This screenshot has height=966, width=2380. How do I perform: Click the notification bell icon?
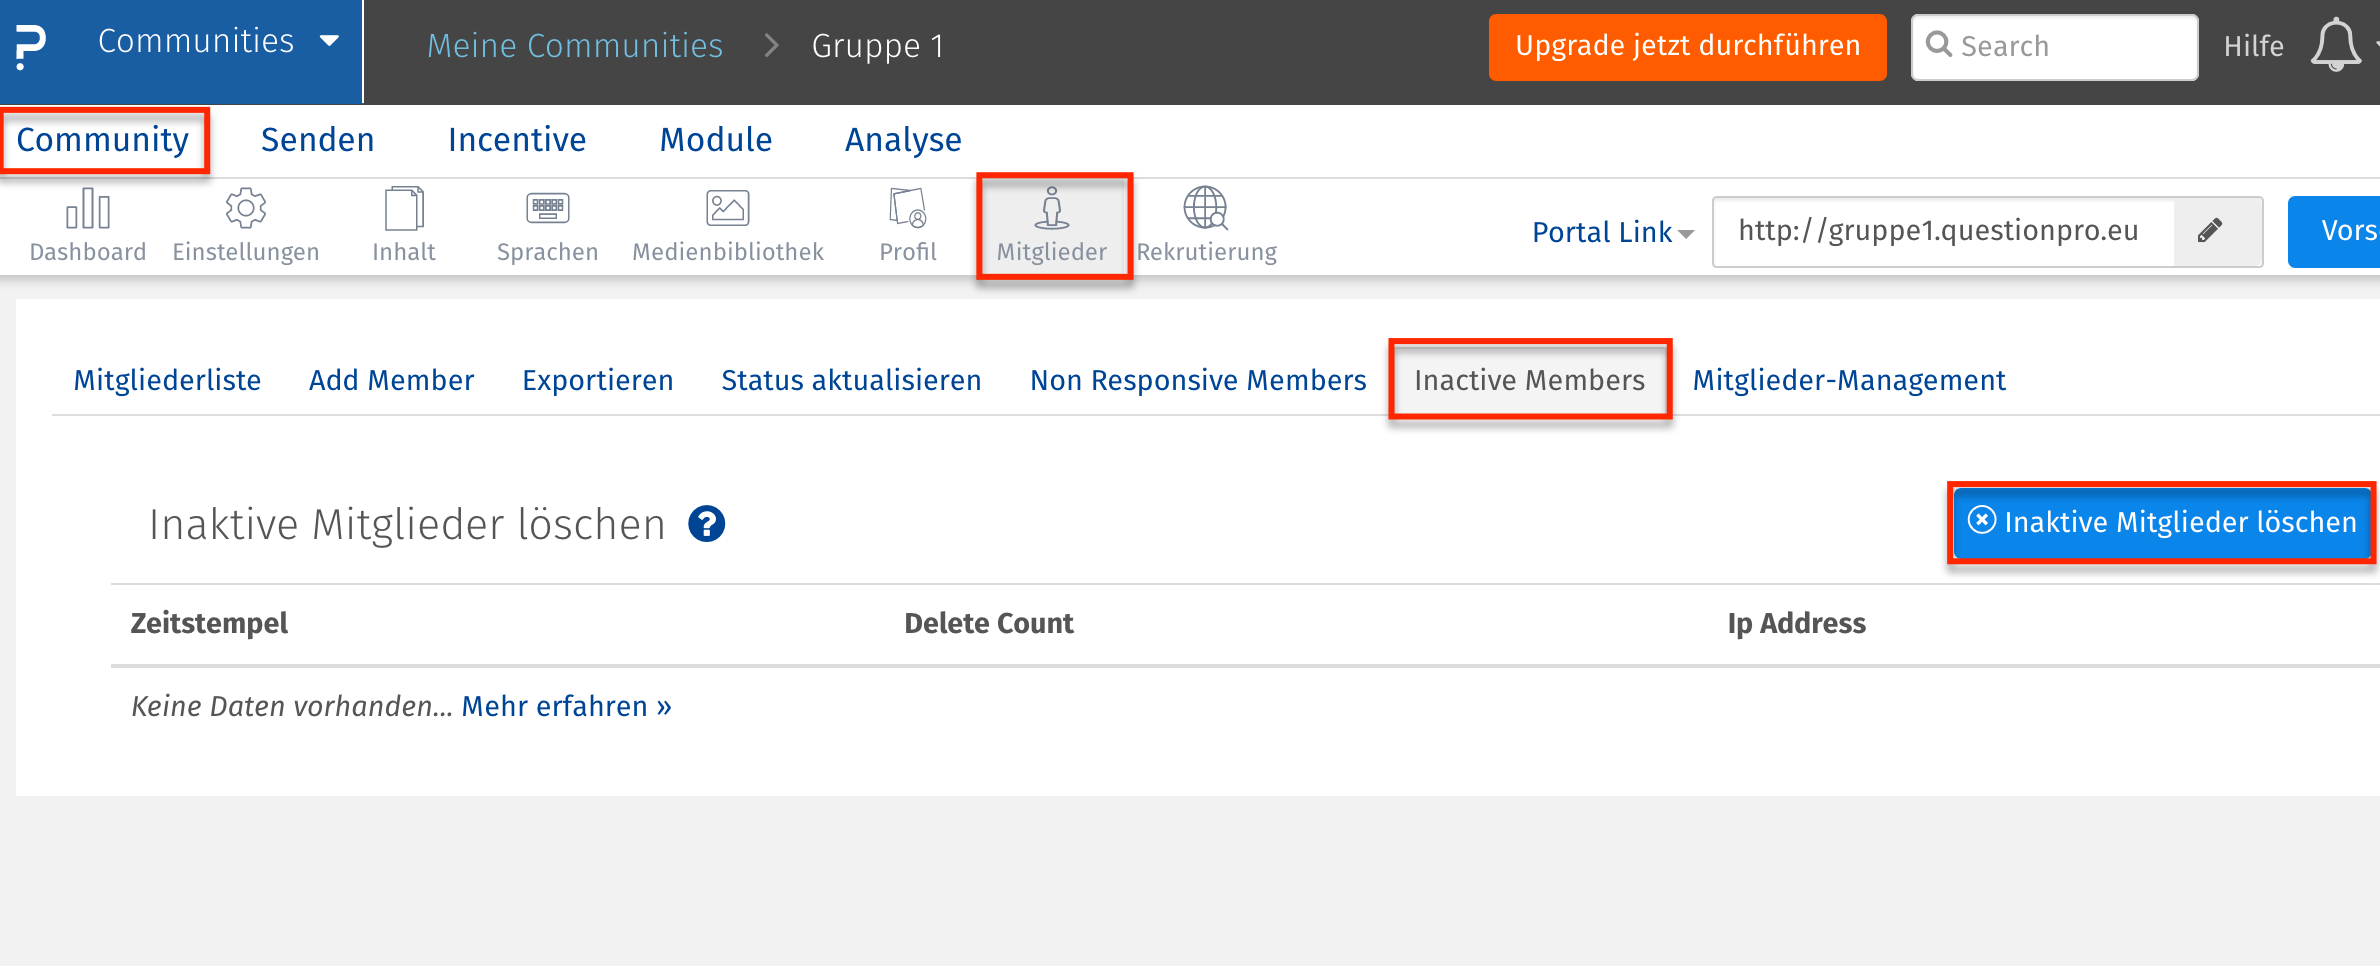2335,46
